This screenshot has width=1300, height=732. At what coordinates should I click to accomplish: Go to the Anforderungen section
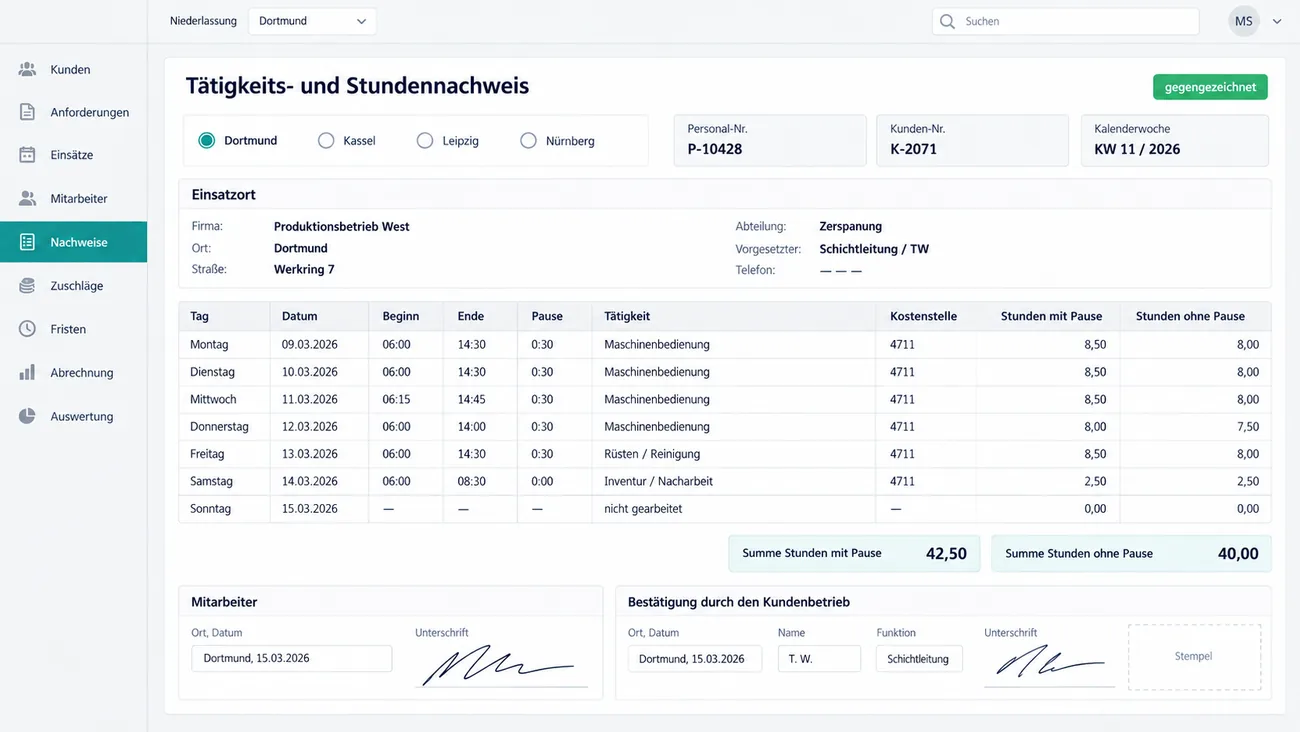73,112
